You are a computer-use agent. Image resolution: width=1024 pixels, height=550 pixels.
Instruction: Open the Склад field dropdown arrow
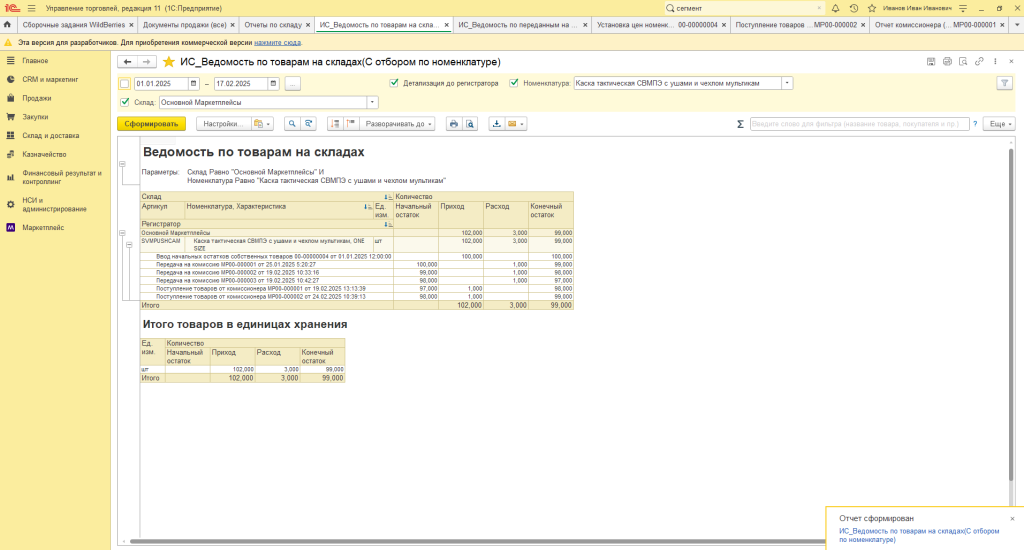pyautogui.click(x=372, y=103)
